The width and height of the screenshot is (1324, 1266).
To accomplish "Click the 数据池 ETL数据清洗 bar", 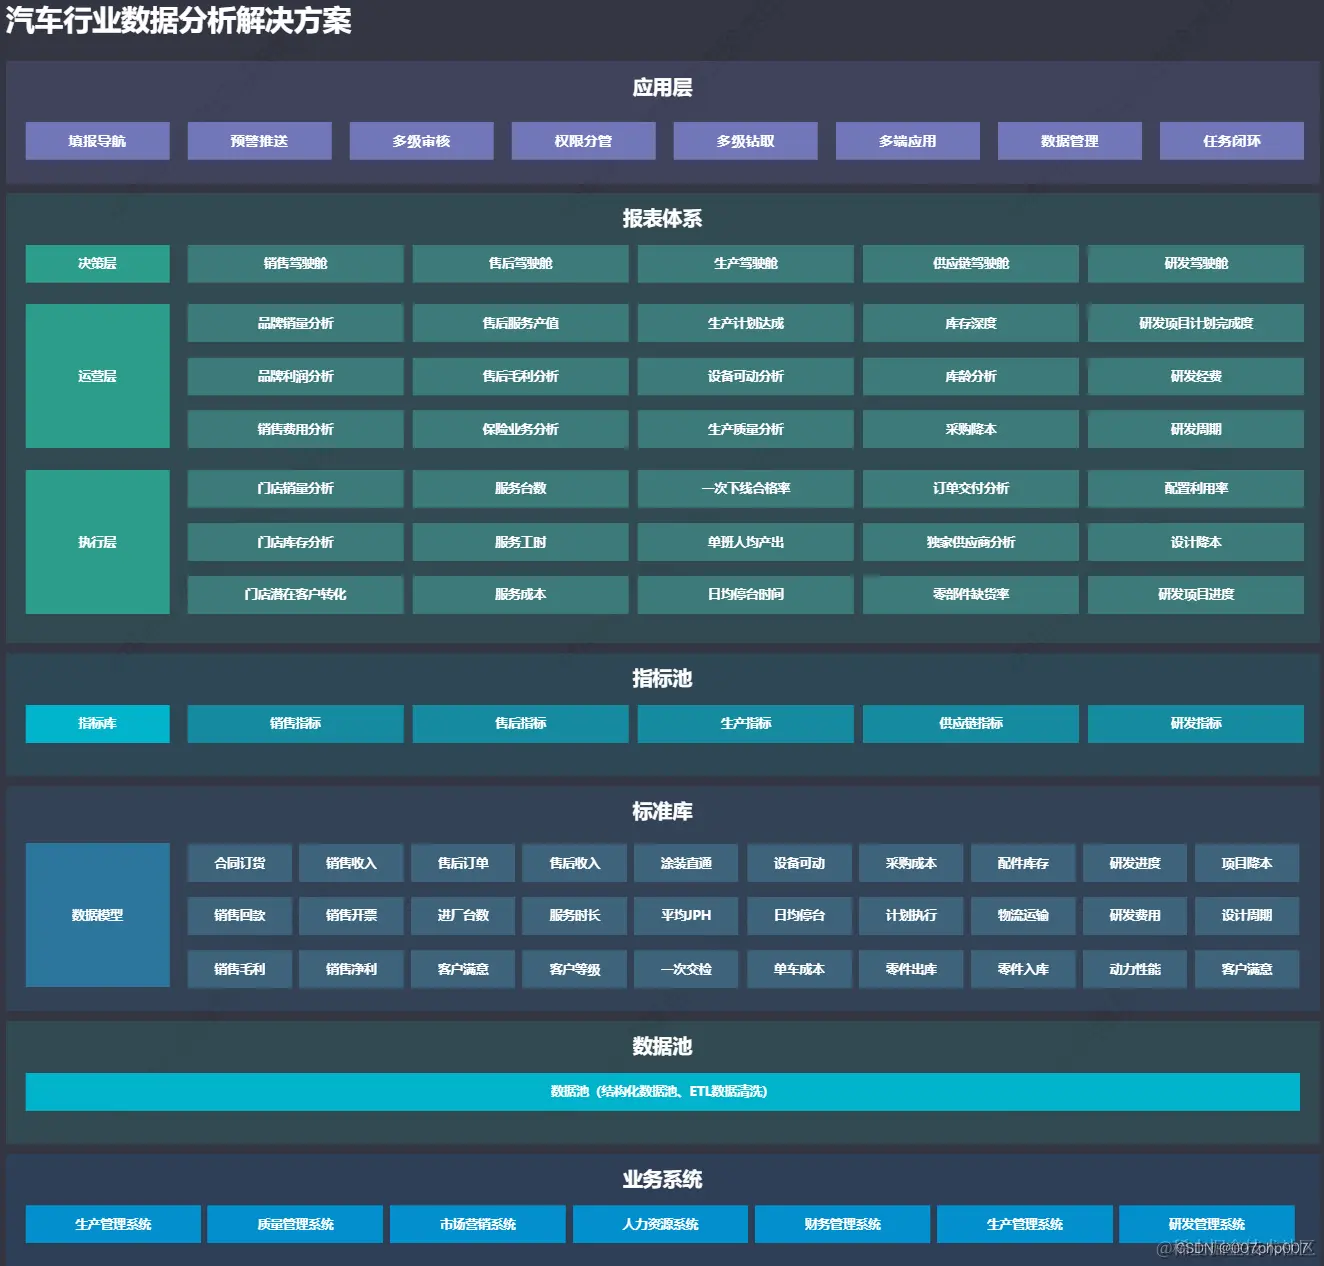I will point(662,1091).
